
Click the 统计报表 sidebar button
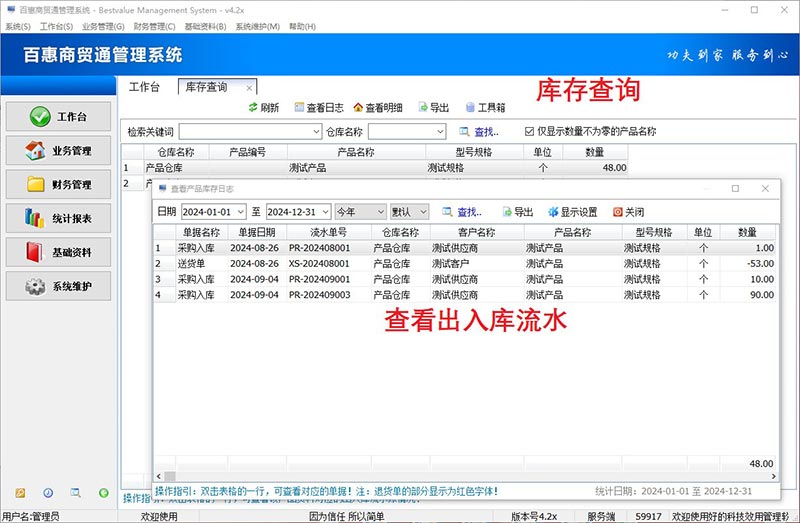(x=59, y=218)
